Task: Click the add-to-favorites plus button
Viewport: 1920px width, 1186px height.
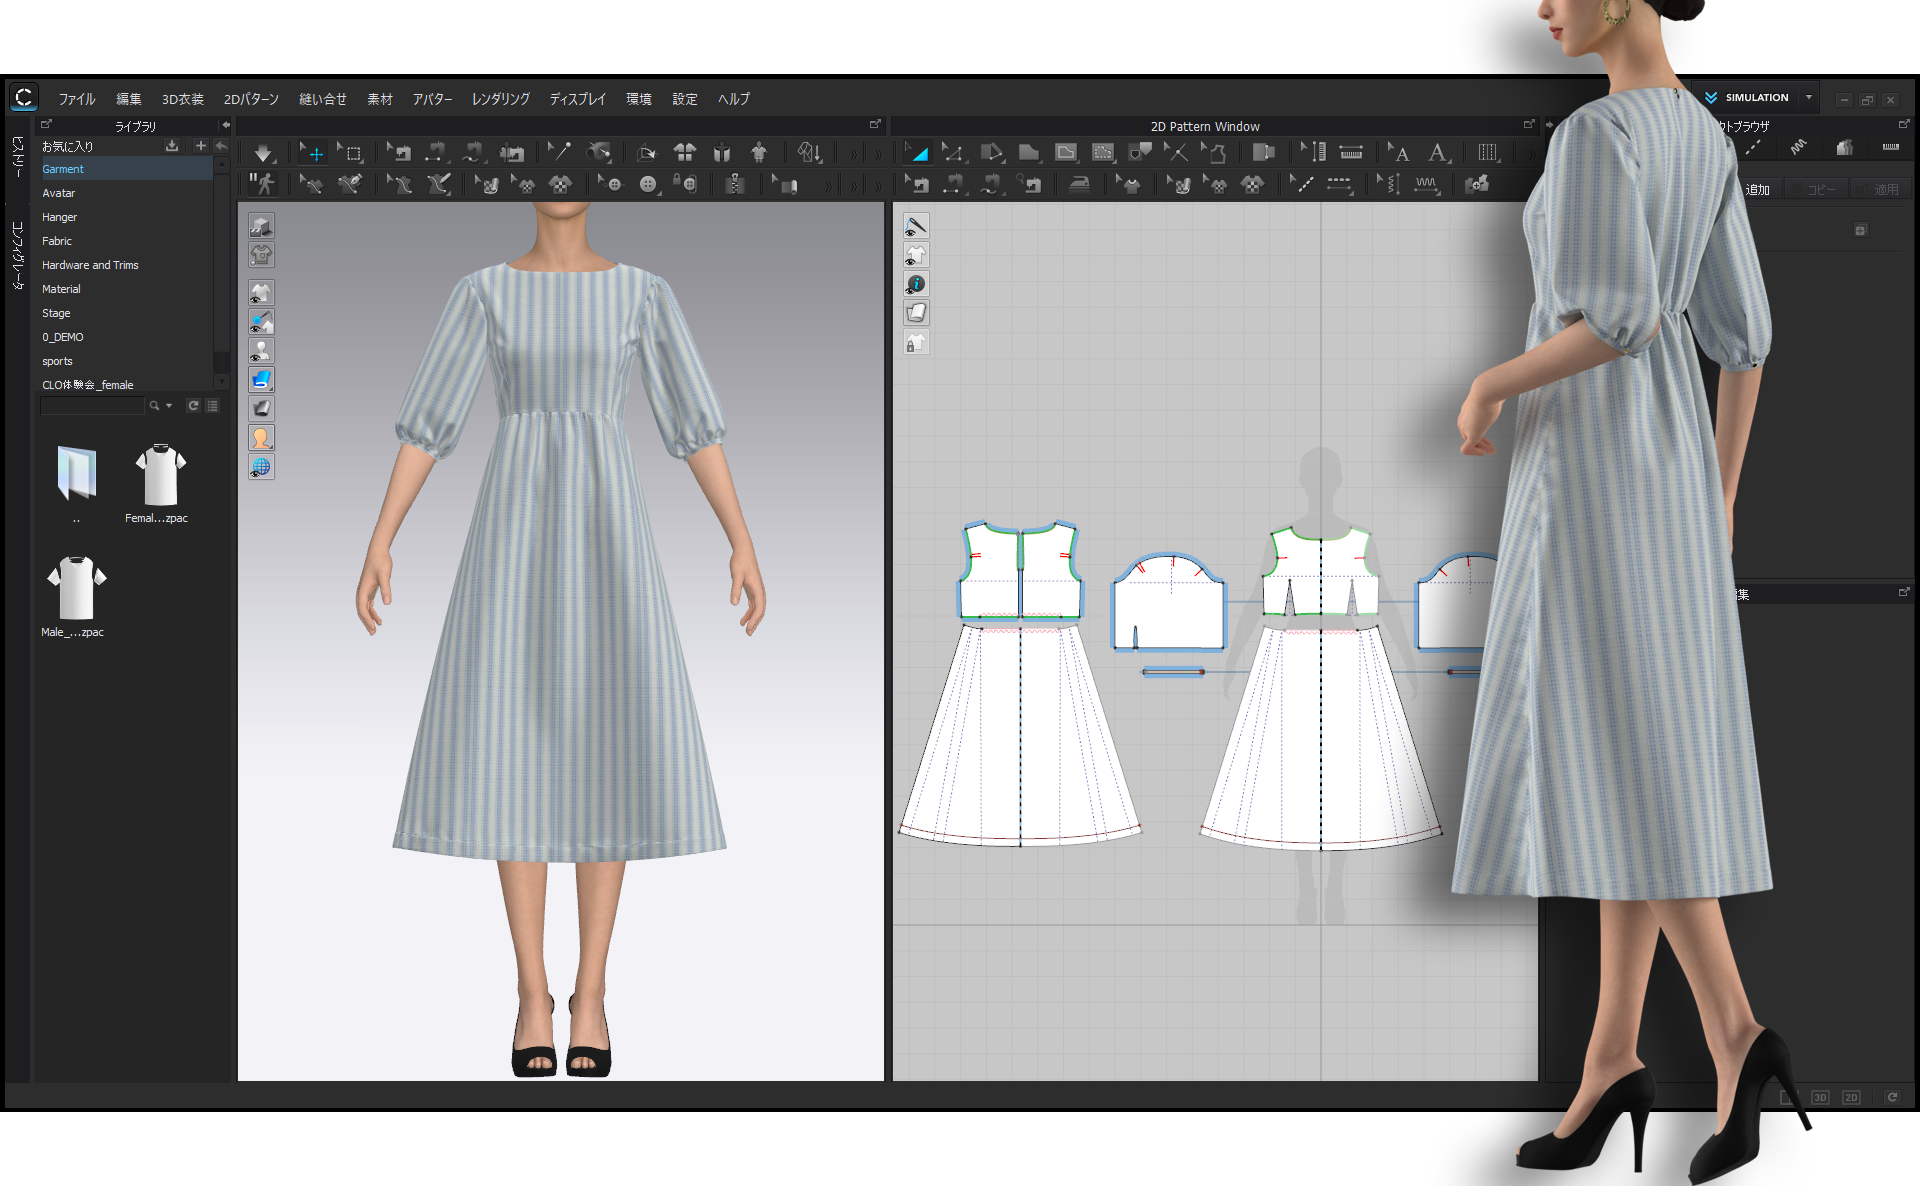Action: [x=200, y=146]
